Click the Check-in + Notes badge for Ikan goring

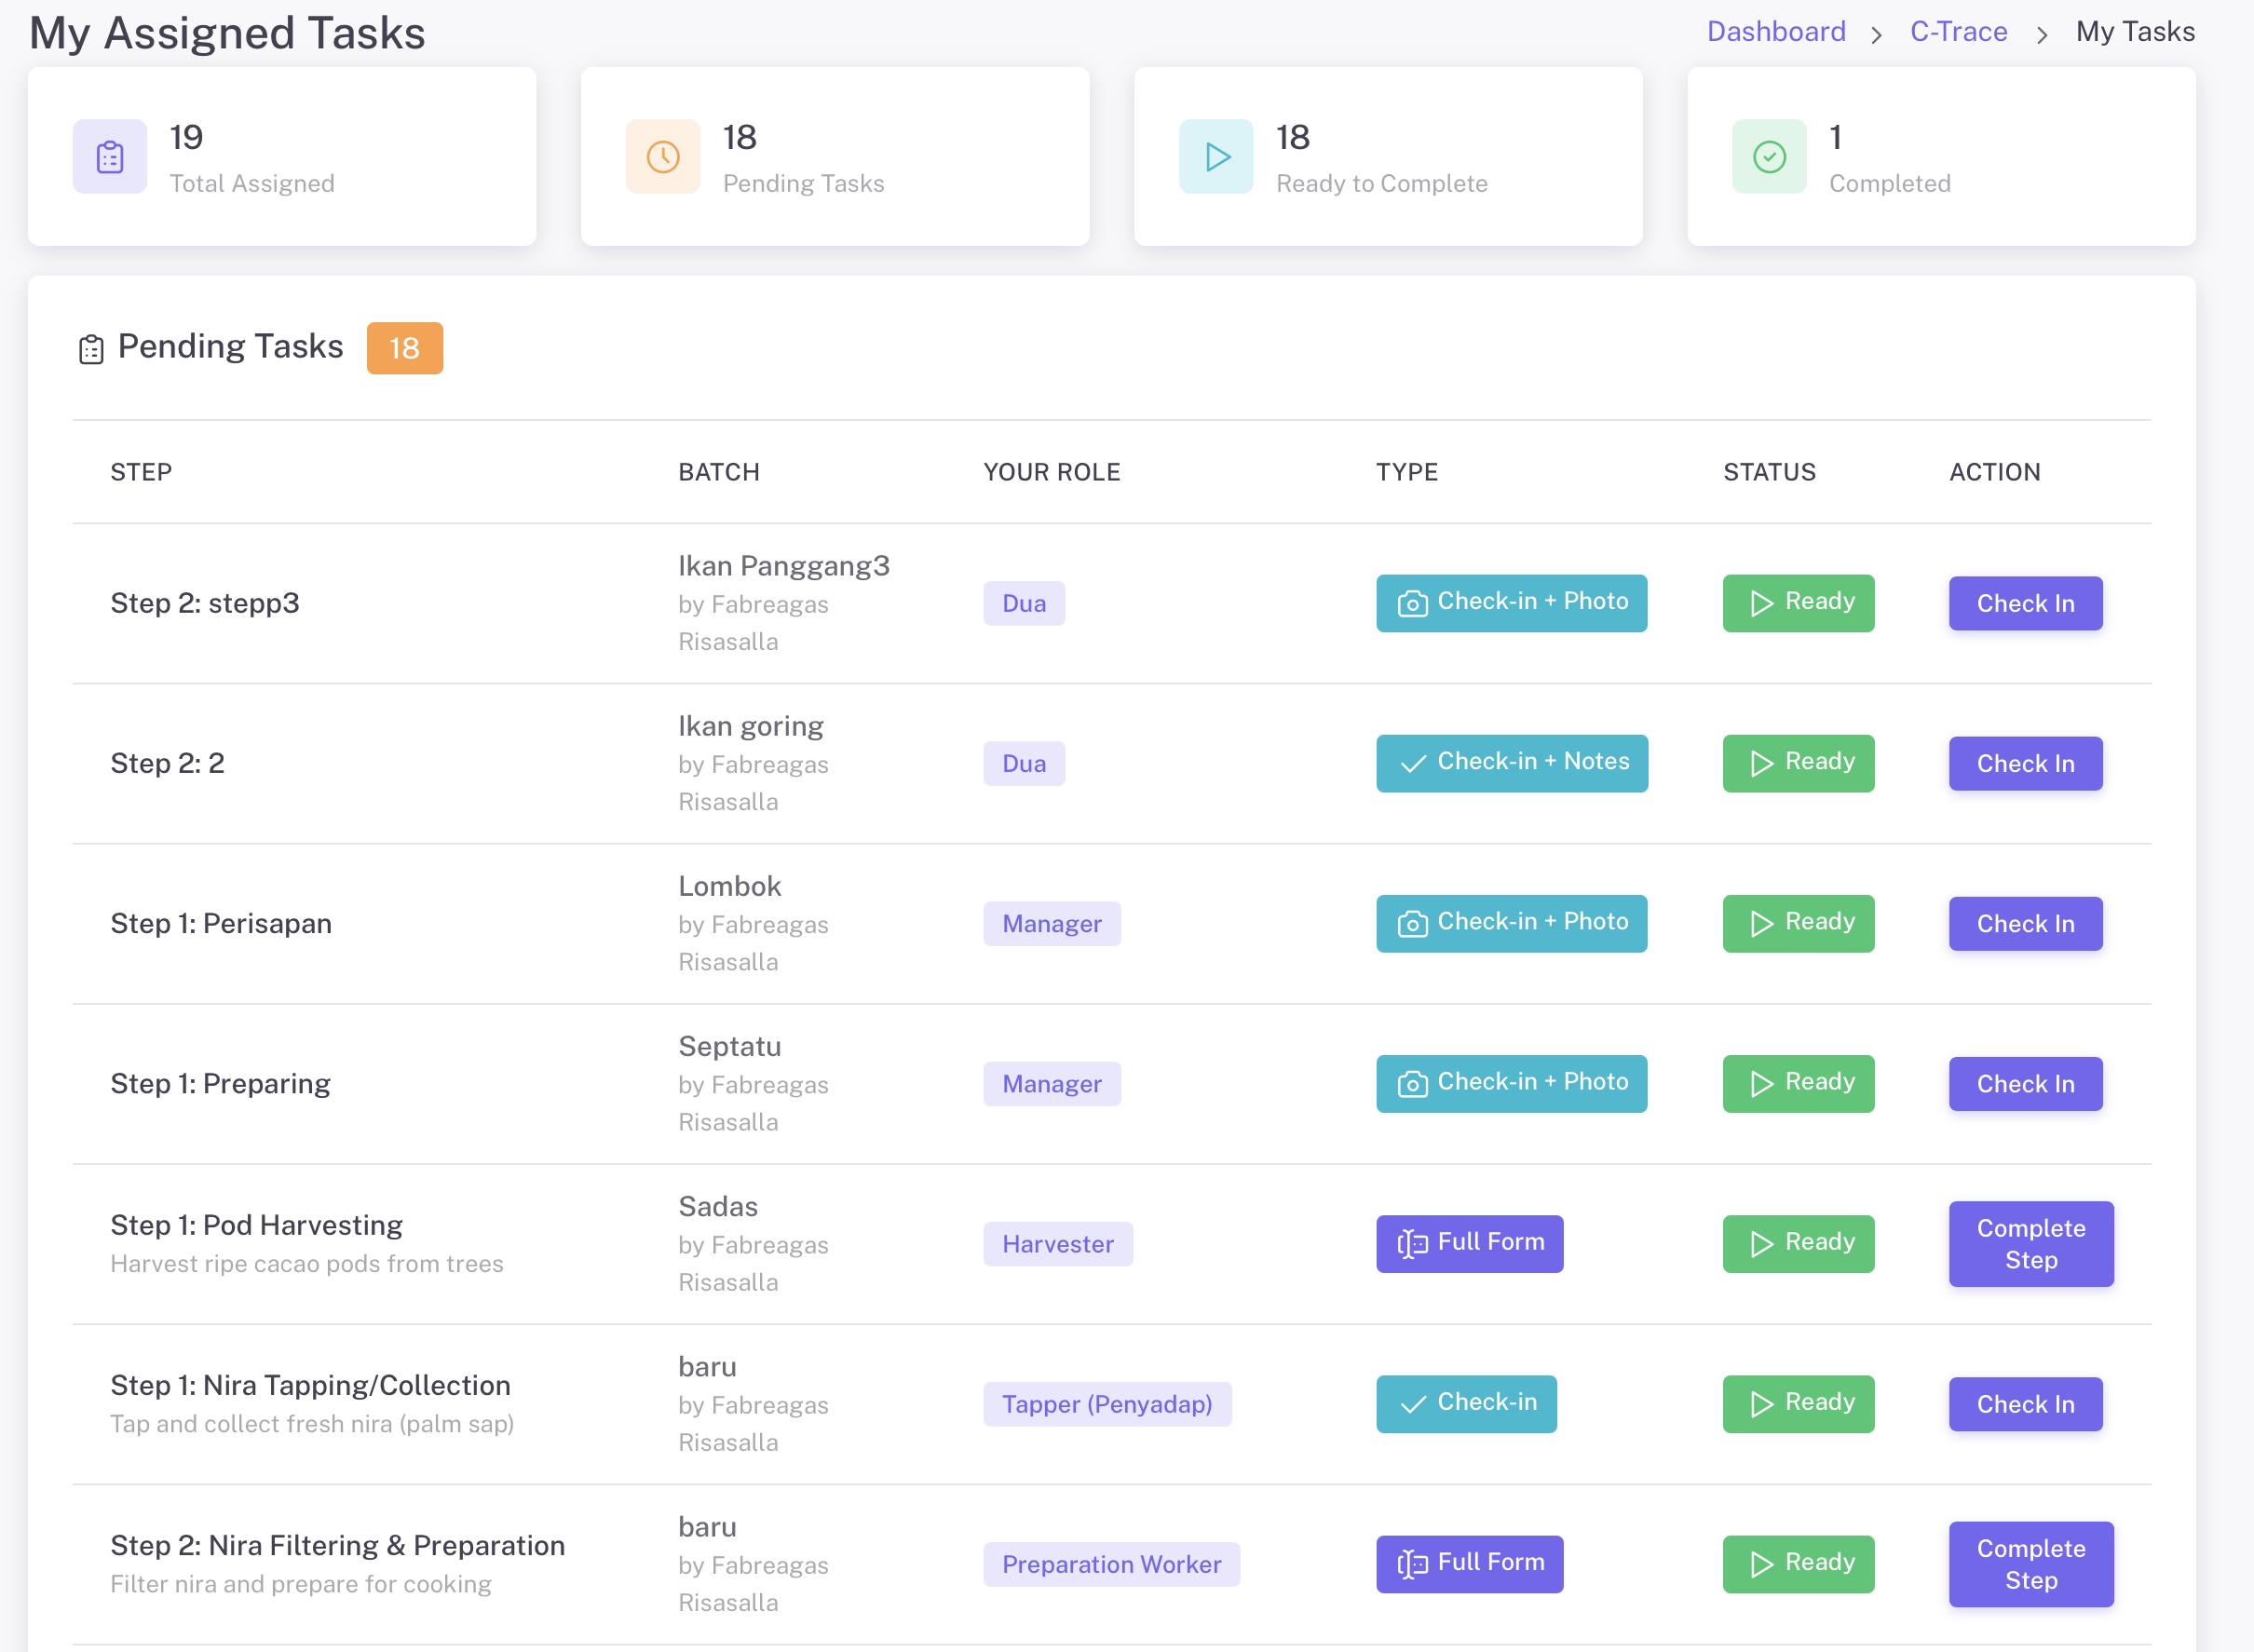click(x=1511, y=763)
